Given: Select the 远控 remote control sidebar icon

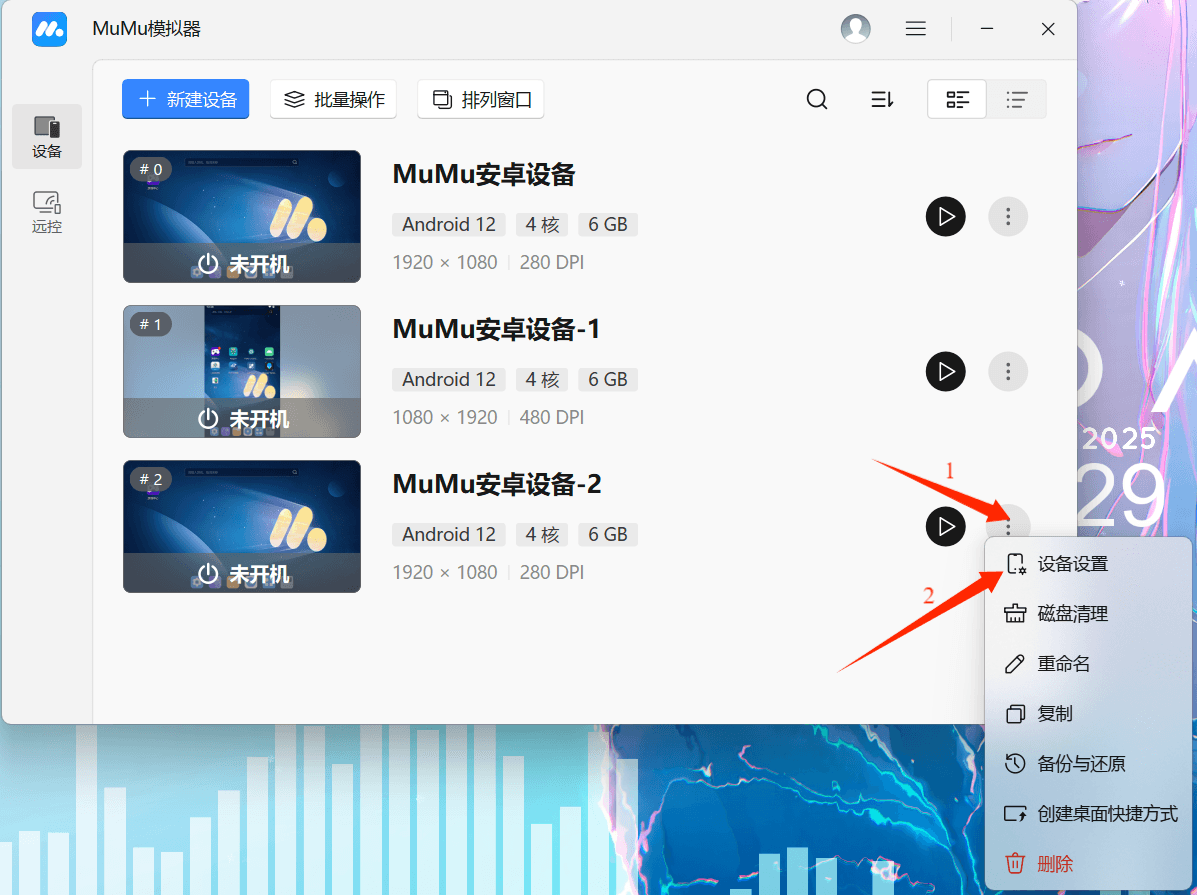Looking at the screenshot, I should click(47, 212).
